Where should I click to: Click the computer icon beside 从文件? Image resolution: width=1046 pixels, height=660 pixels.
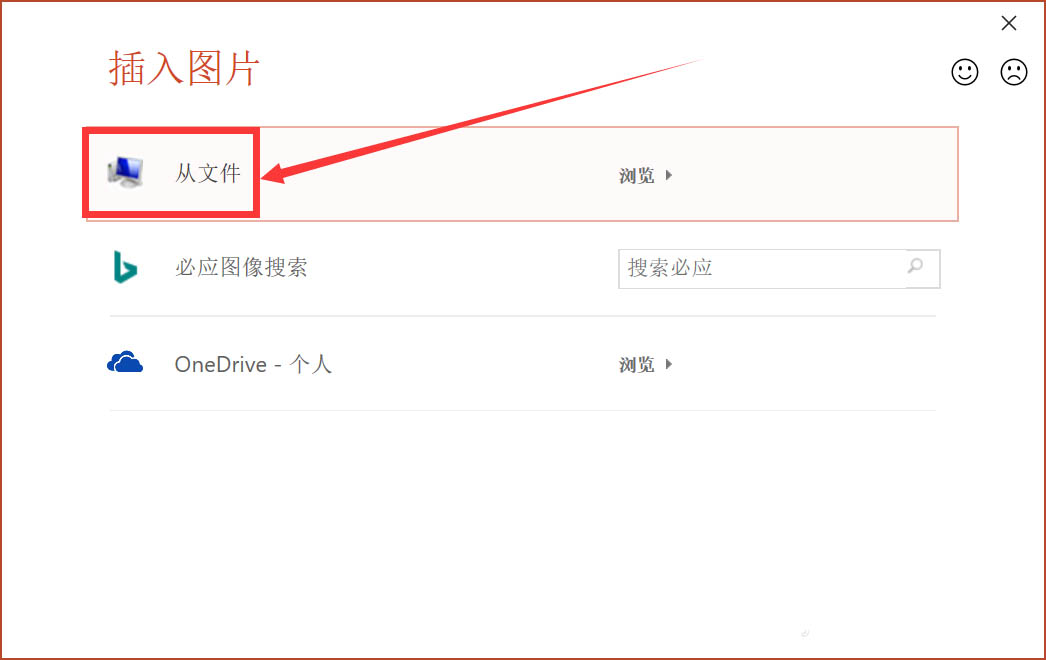coord(125,173)
